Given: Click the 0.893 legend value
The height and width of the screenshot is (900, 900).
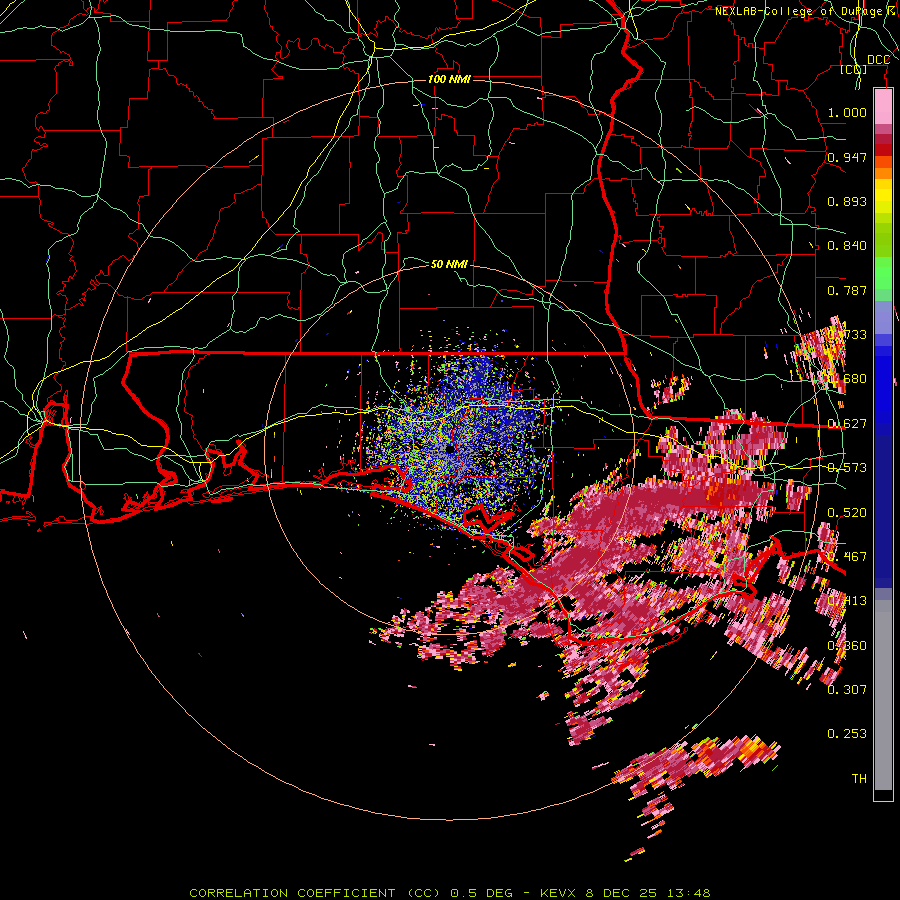Looking at the screenshot, I should coord(847,201).
